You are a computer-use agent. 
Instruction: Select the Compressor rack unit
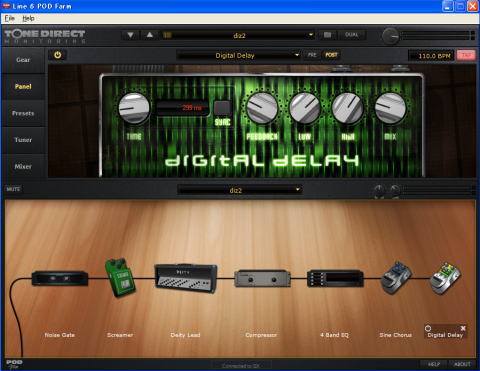click(x=262, y=279)
